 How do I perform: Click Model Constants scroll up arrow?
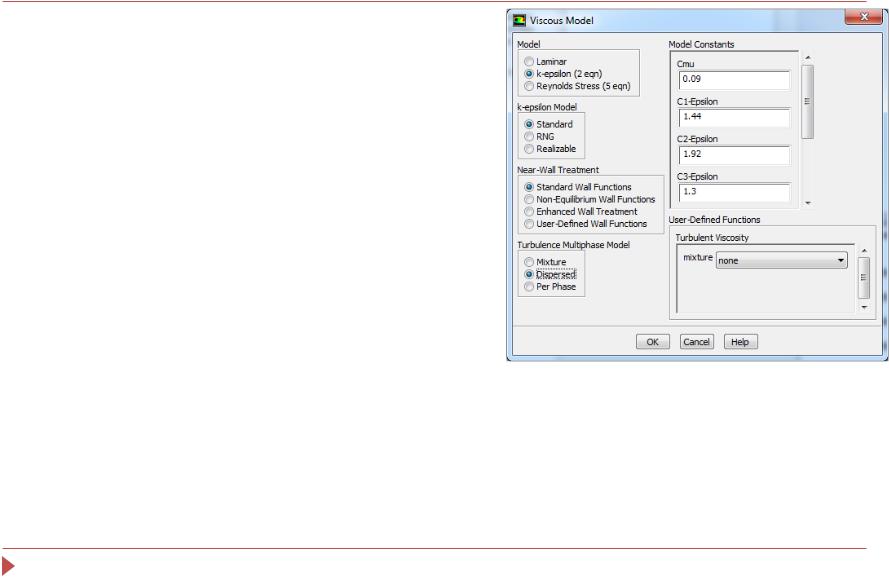pyautogui.click(x=808, y=57)
